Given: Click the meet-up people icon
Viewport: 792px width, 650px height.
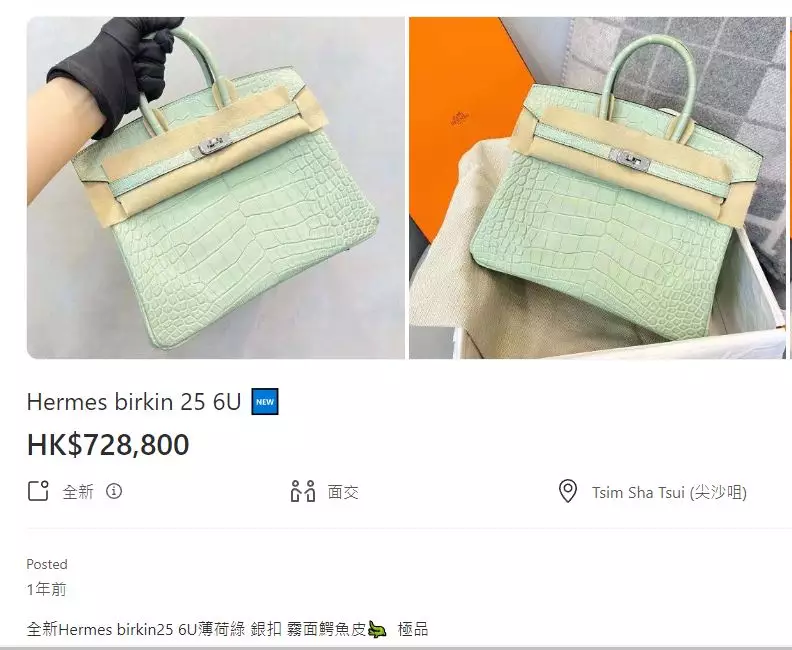Looking at the screenshot, I should pyautogui.click(x=303, y=491).
